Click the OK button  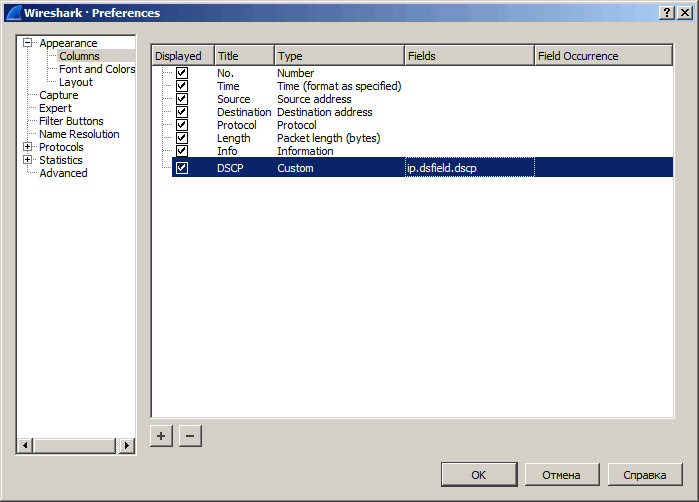479,475
